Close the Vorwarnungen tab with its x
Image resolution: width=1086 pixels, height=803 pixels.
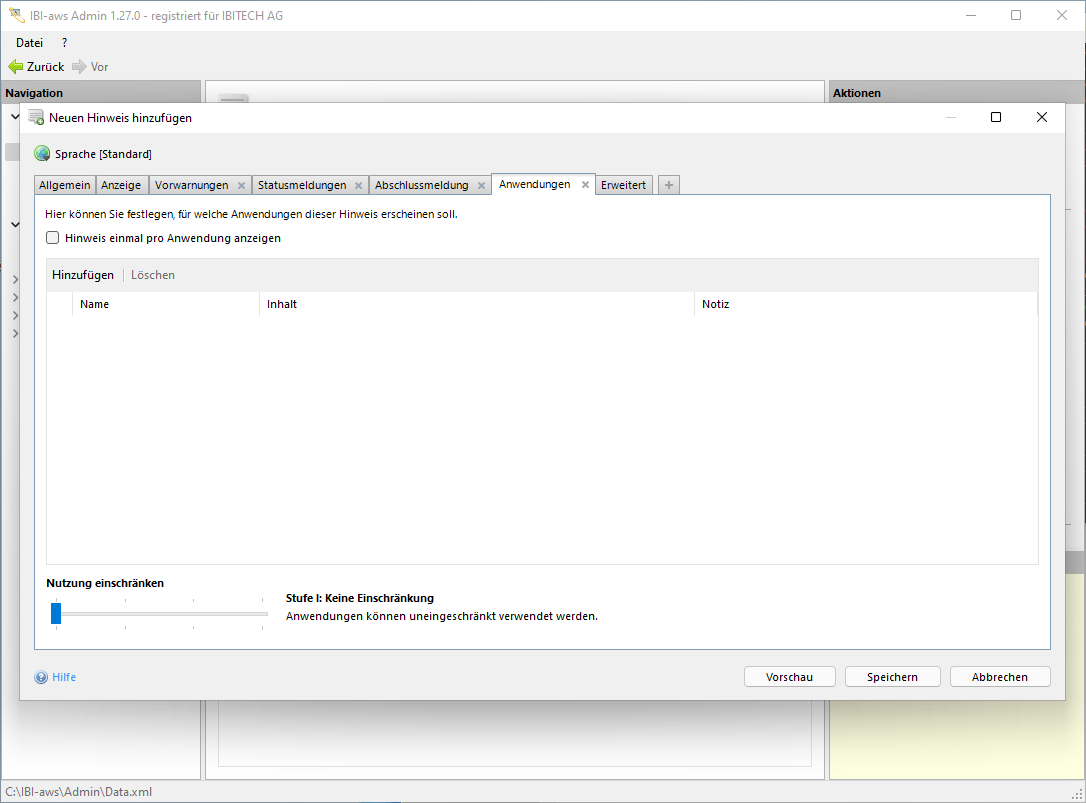click(x=241, y=186)
